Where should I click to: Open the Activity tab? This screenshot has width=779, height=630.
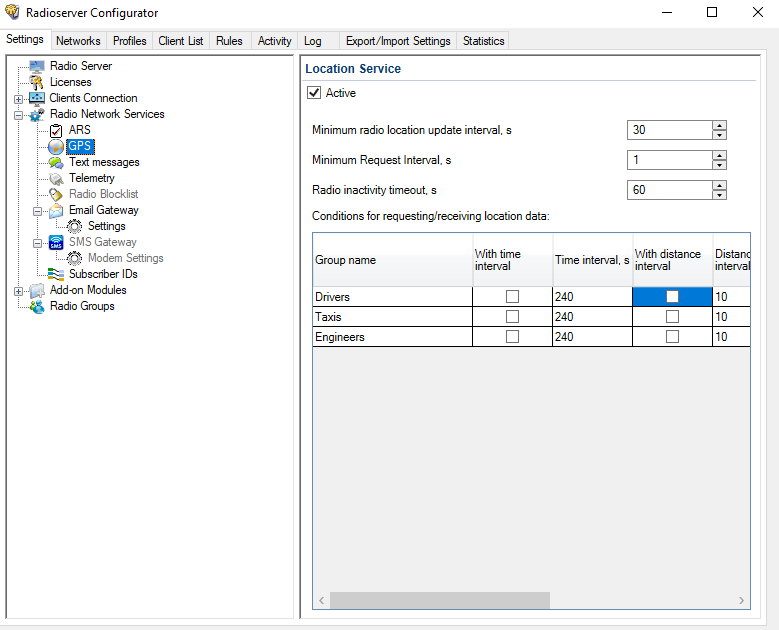click(x=274, y=41)
